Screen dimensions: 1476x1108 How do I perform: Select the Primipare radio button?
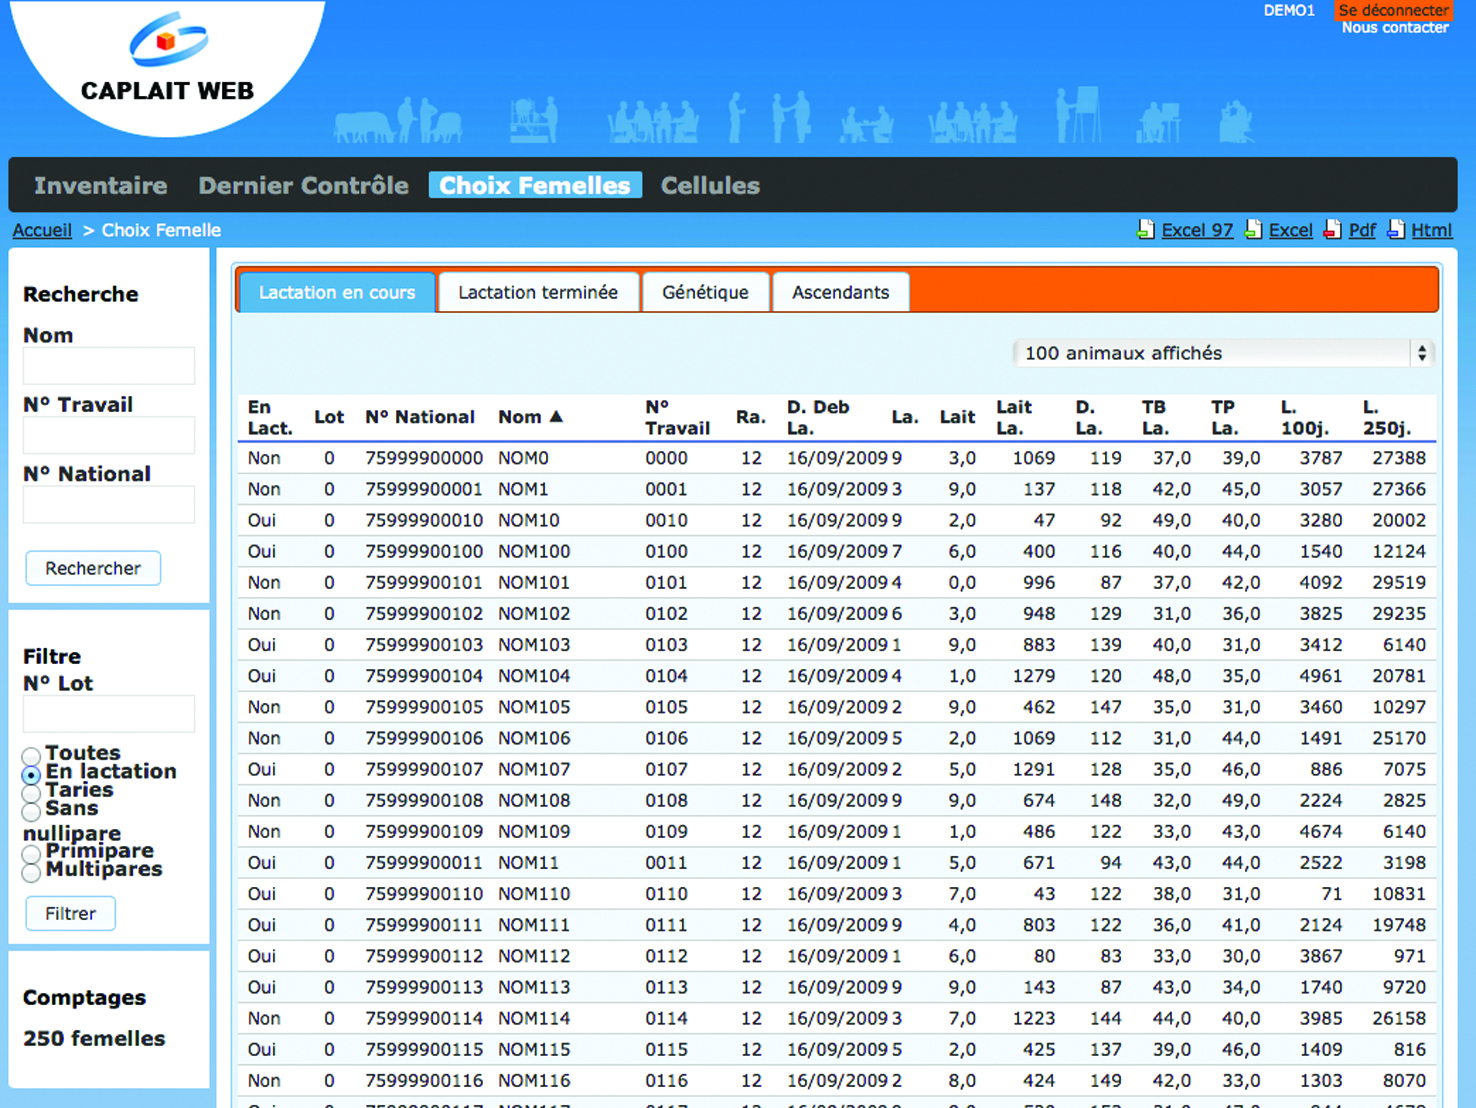(x=31, y=854)
